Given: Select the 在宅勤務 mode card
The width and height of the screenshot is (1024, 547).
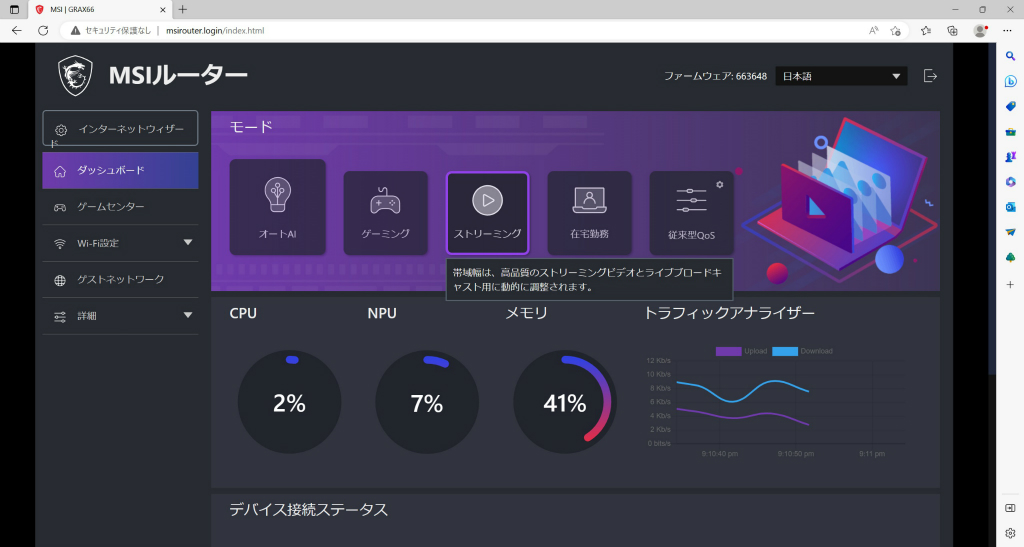Looking at the screenshot, I should [x=589, y=213].
